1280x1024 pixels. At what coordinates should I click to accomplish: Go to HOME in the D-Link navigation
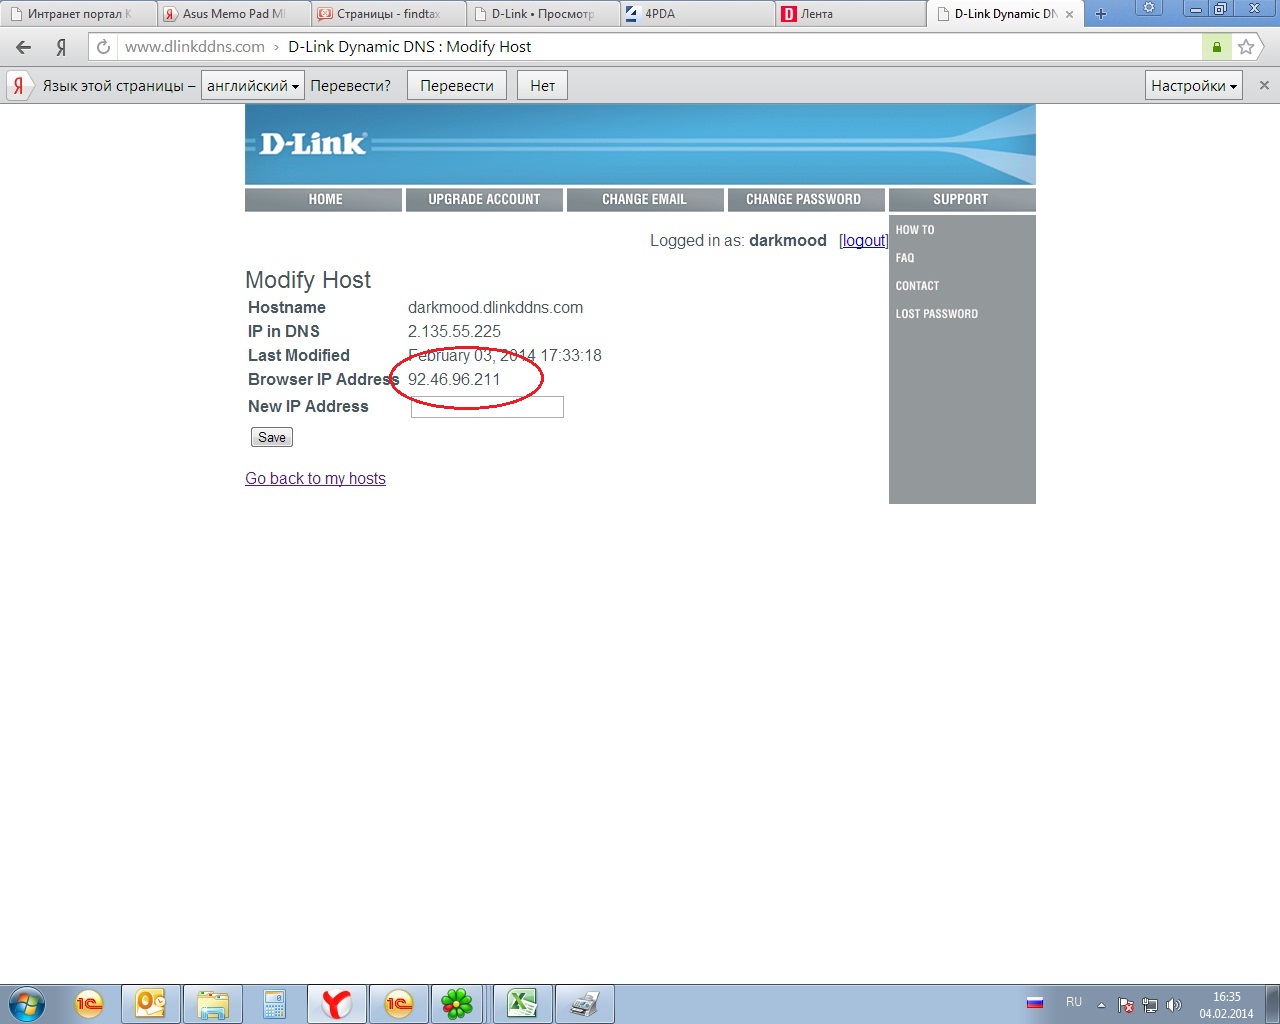pyautogui.click(x=324, y=200)
